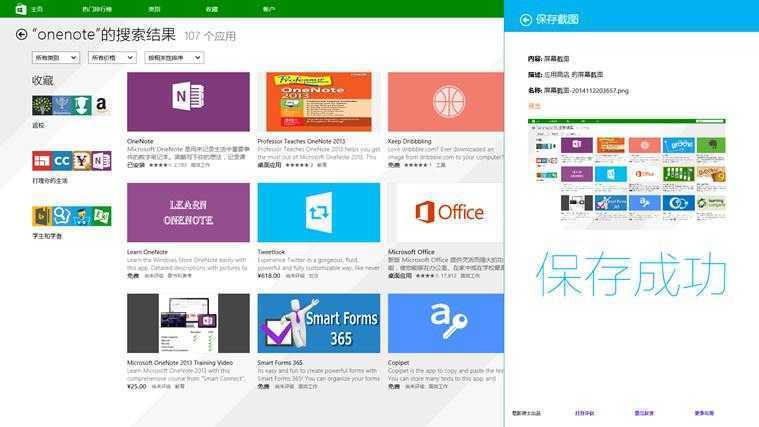Click the 收藏 heading above the collections

(43, 80)
